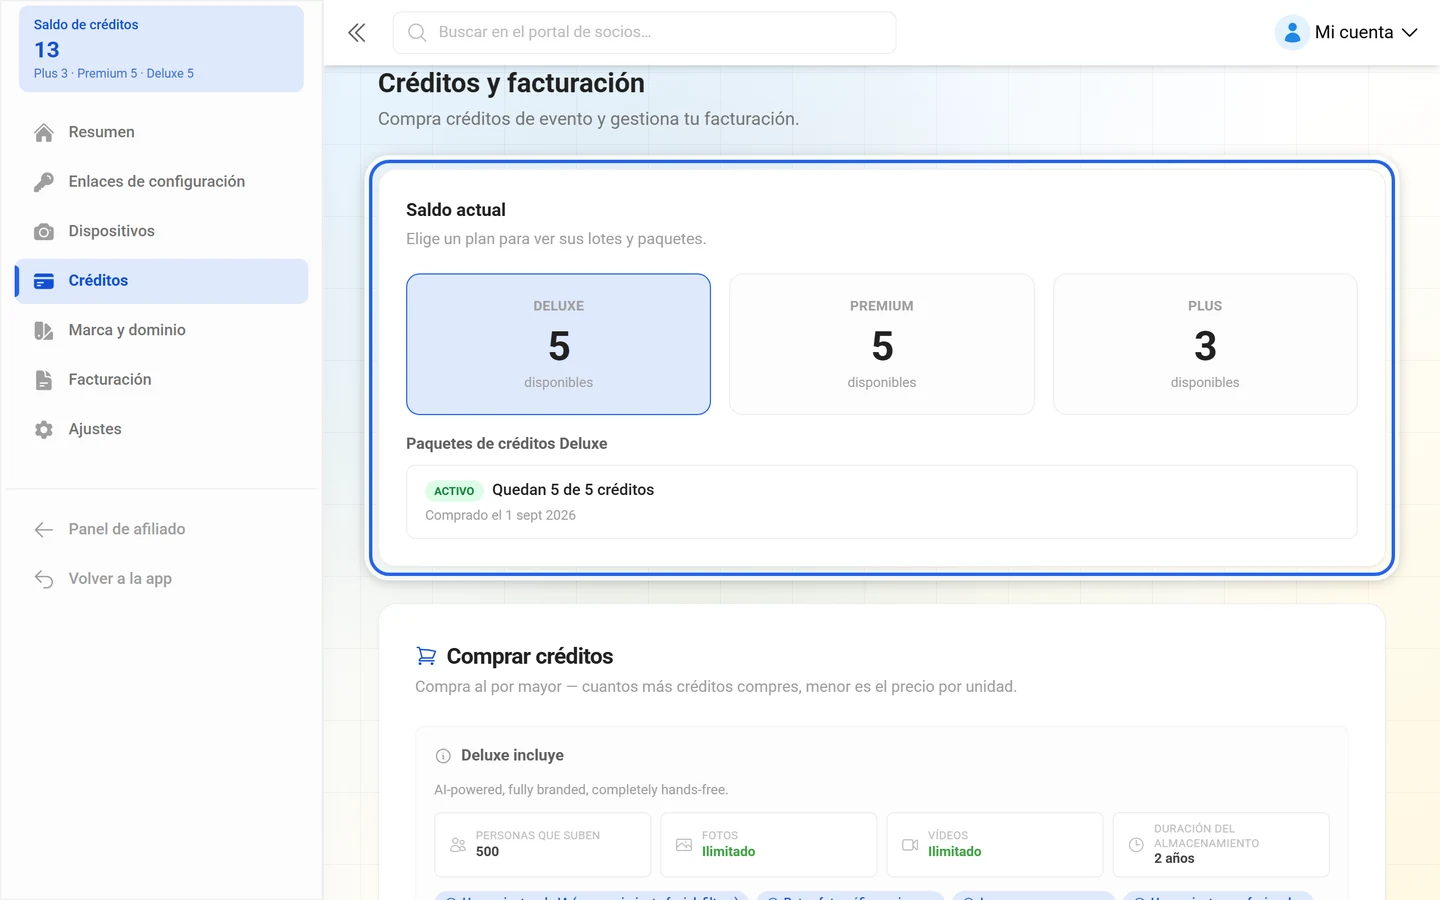This screenshot has width=1440, height=900.
Task: Collapse the sidebar with the double chevron
Action: [357, 33]
